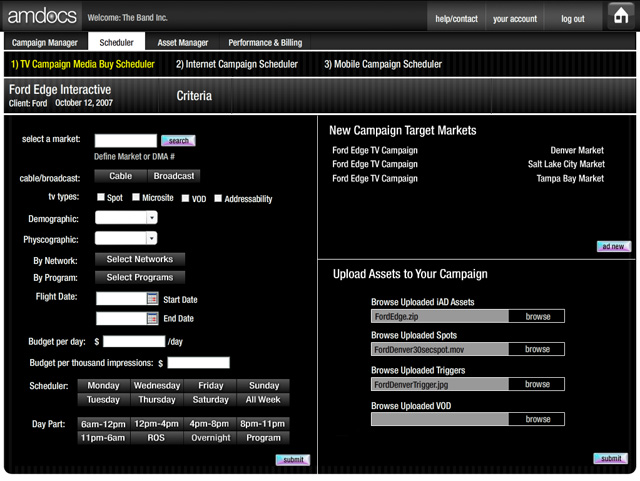Pick the 4pm-8pm day part
The image size is (640, 481).
tap(209, 424)
